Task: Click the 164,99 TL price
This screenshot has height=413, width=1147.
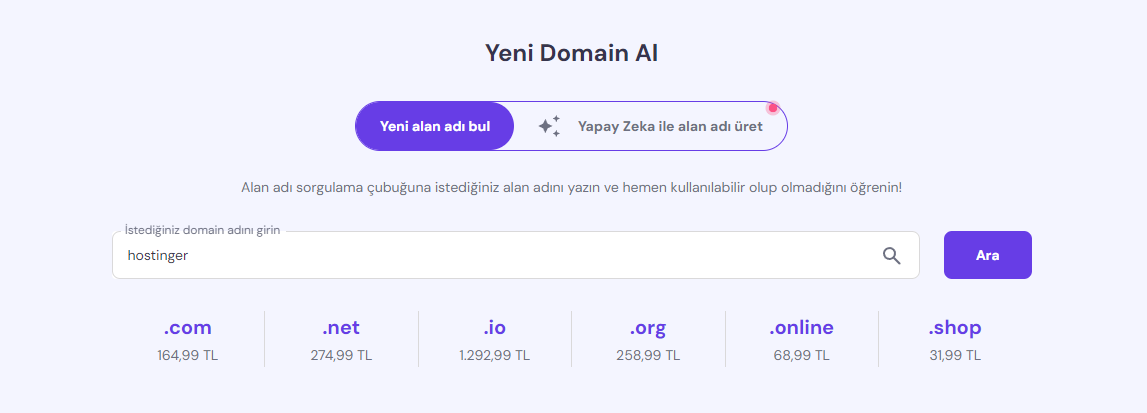Action: tap(187, 356)
